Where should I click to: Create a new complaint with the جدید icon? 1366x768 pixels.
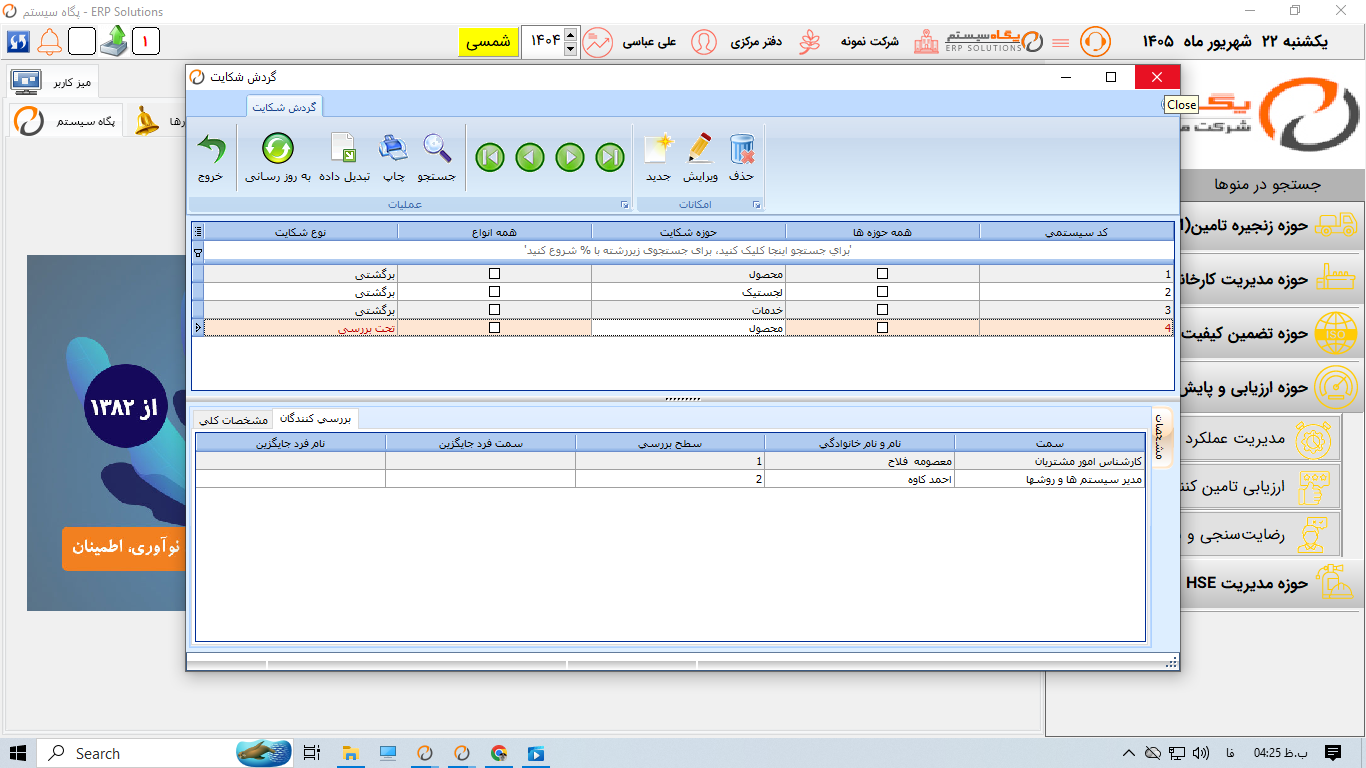tap(658, 149)
